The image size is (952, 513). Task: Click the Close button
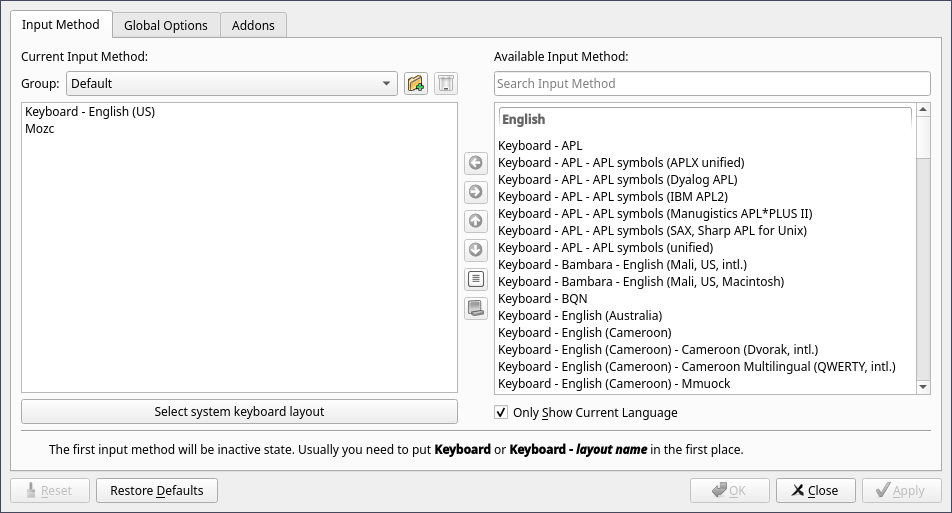coord(815,491)
